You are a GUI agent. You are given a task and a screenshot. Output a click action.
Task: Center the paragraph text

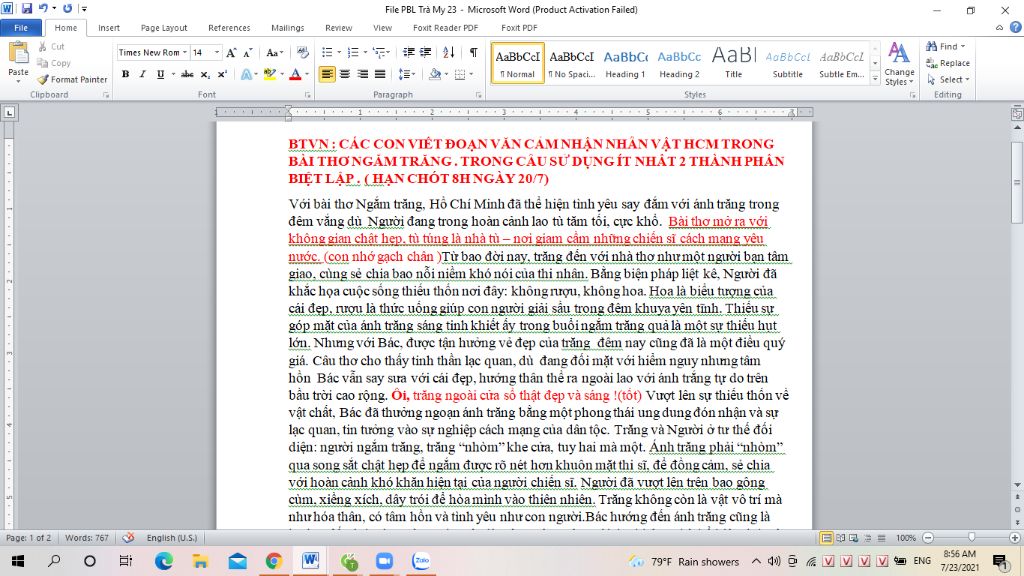coord(345,74)
